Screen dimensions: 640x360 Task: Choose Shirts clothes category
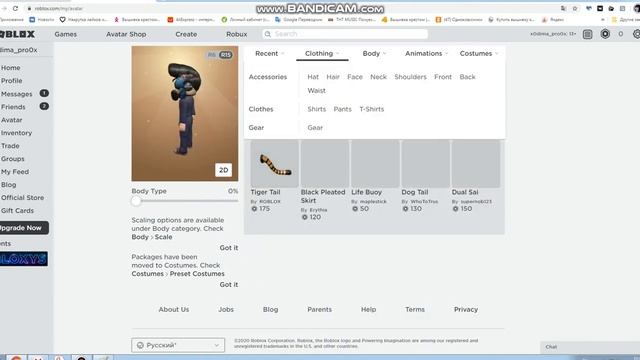pyautogui.click(x=317, y=109)
